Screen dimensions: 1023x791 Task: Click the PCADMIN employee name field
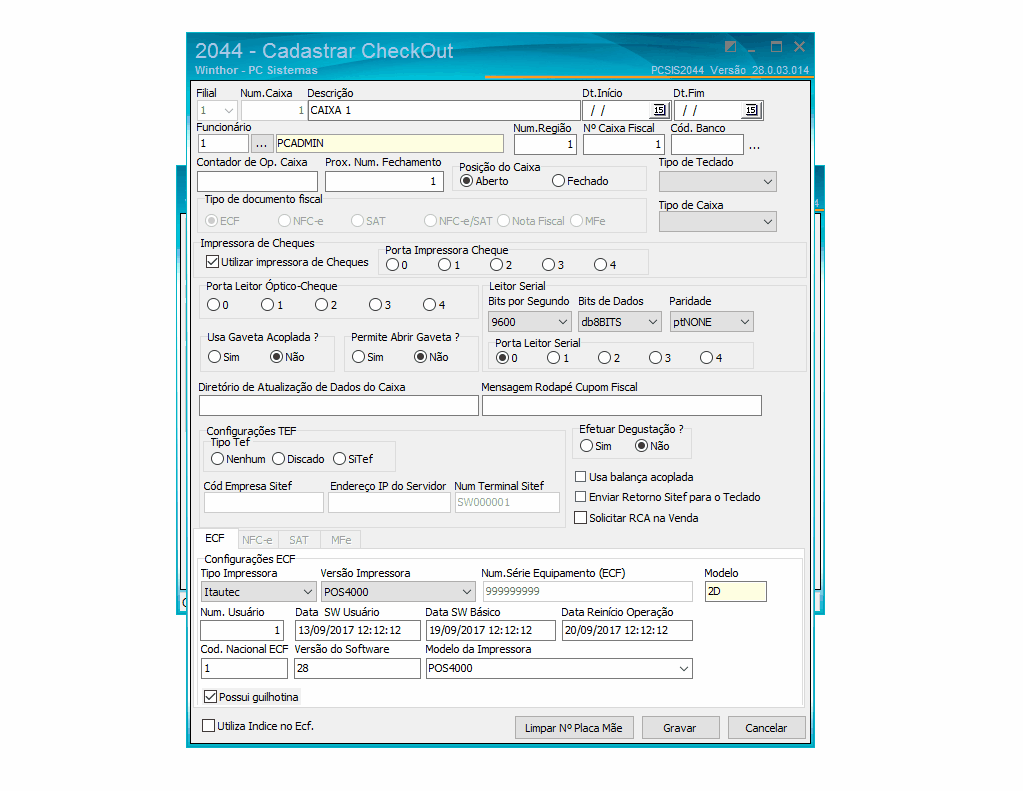(x=389, y=144)
